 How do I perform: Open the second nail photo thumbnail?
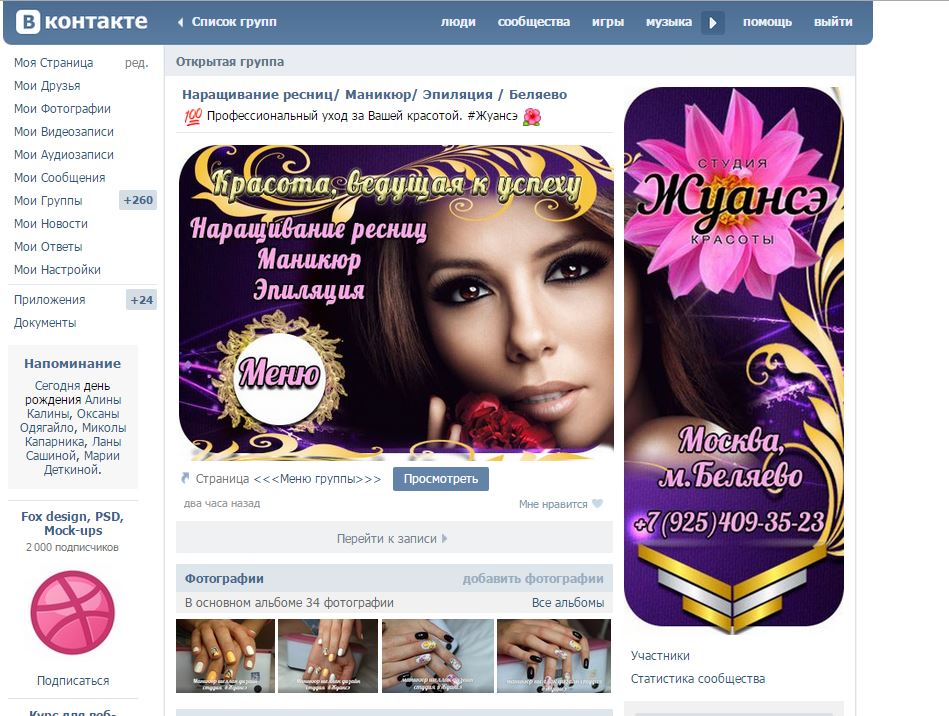click(x=328, y=655)
